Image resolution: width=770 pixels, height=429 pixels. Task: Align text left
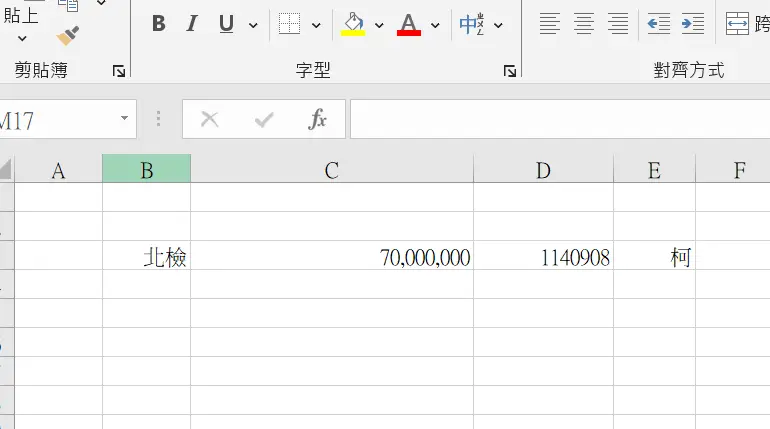point(550,24)
